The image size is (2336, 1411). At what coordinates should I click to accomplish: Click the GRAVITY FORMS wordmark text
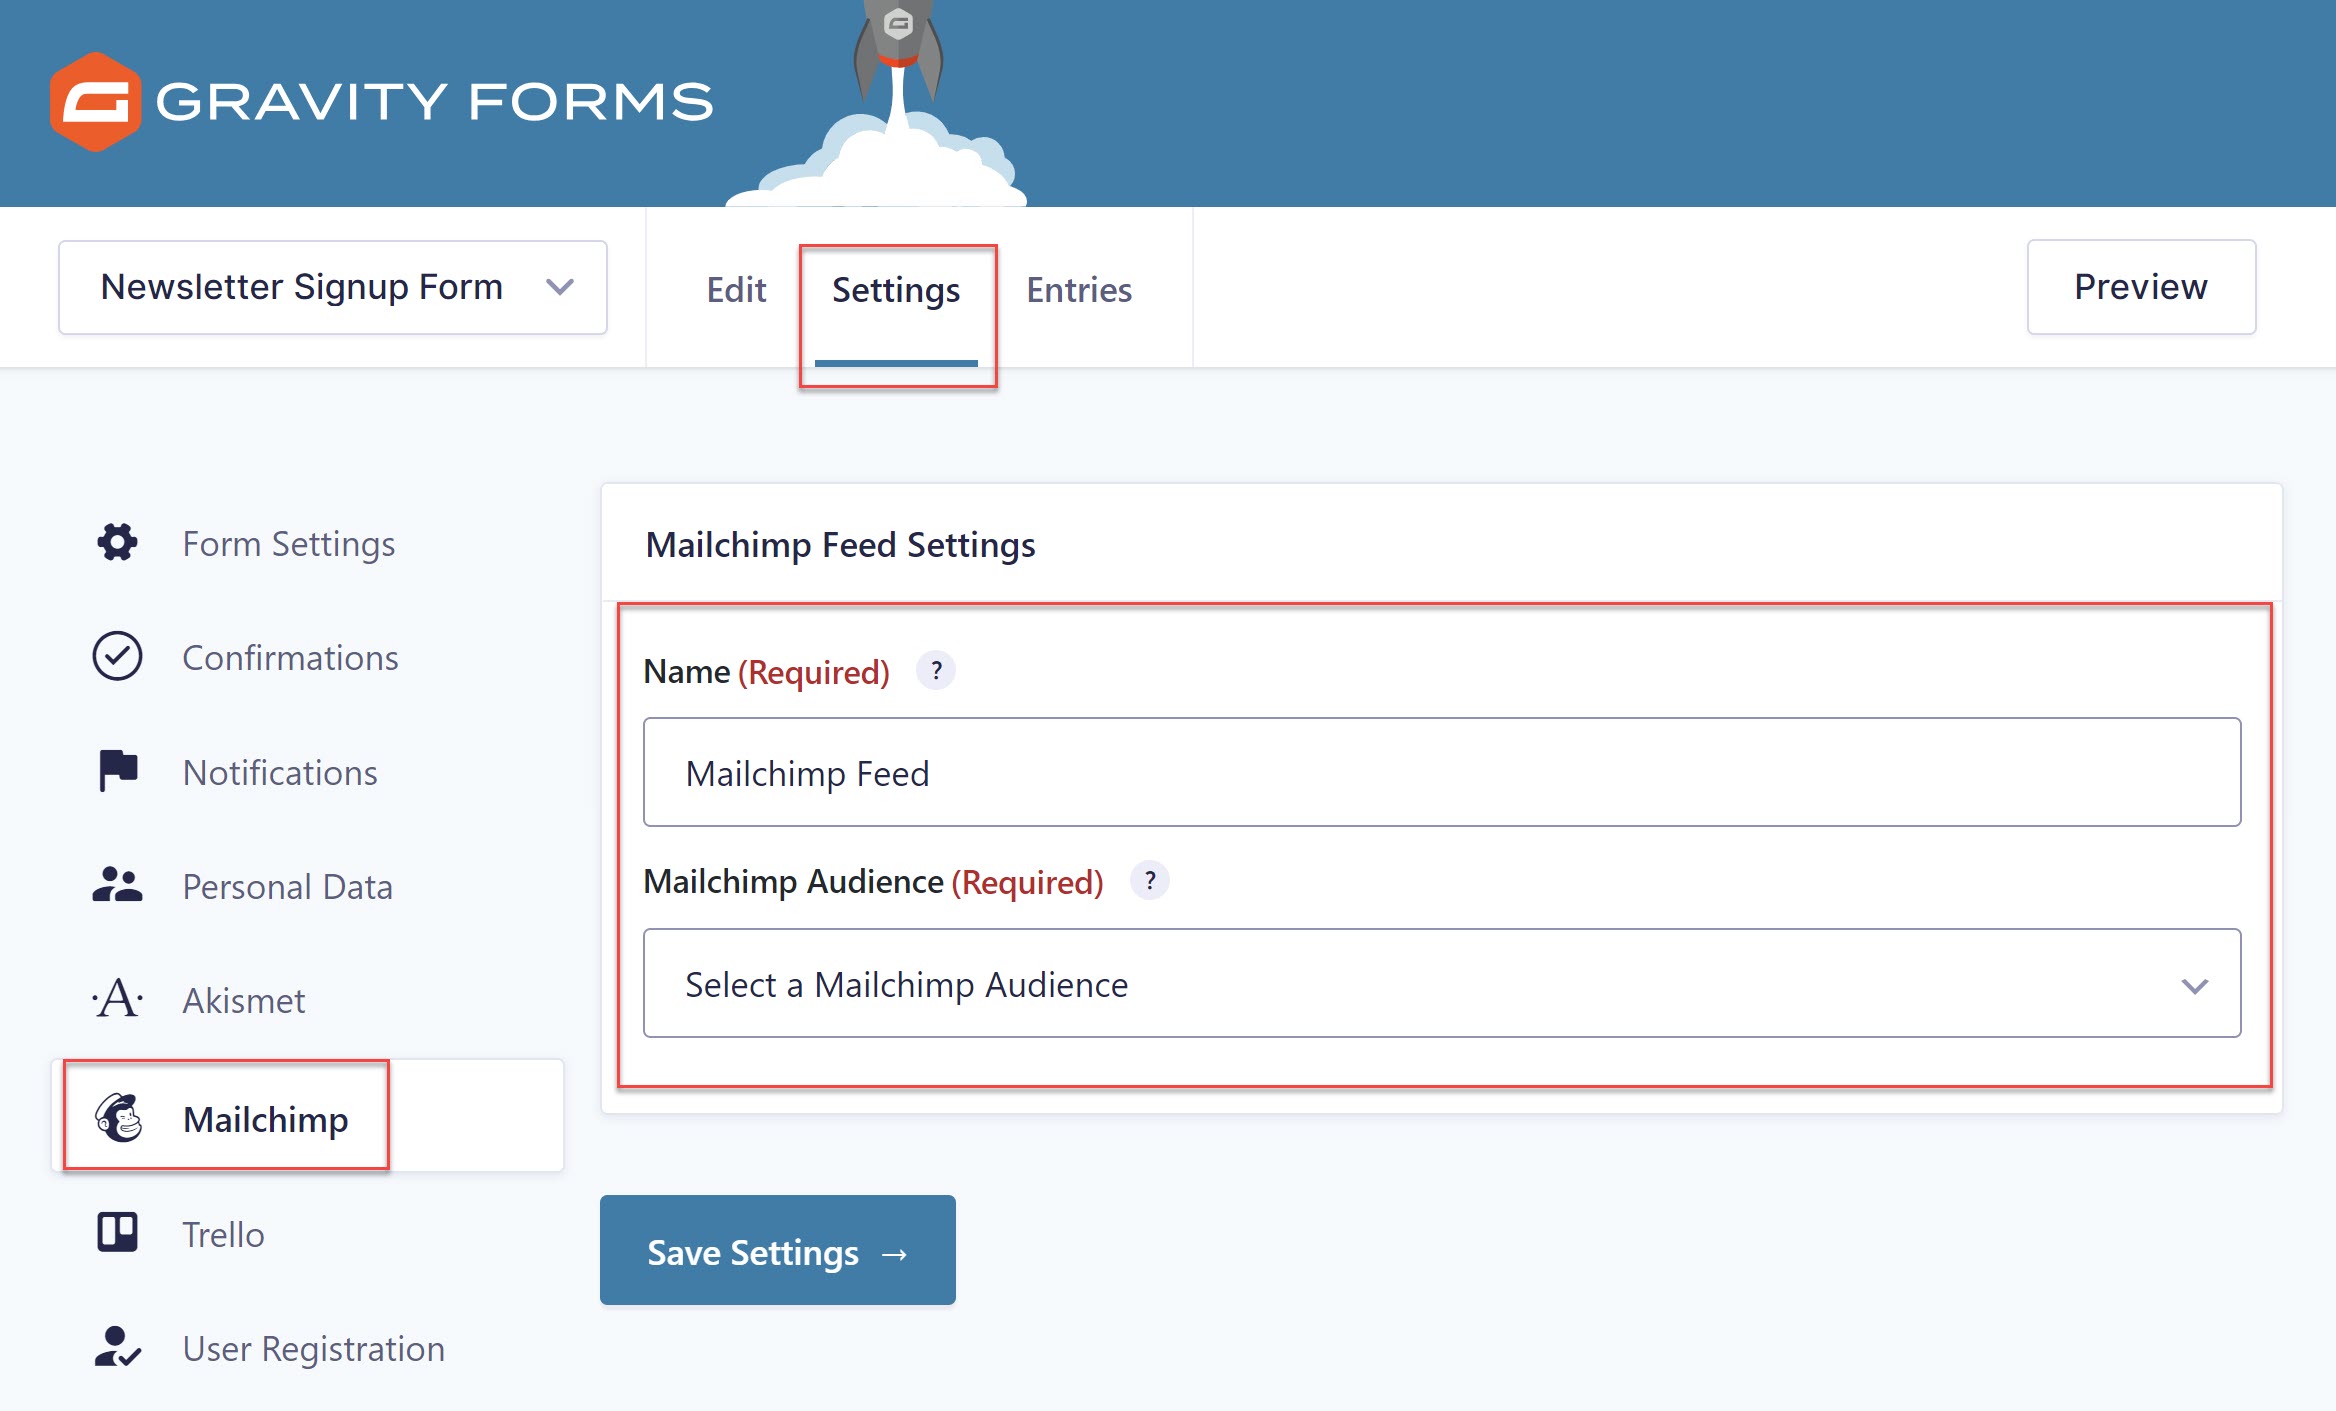point(434,102)
